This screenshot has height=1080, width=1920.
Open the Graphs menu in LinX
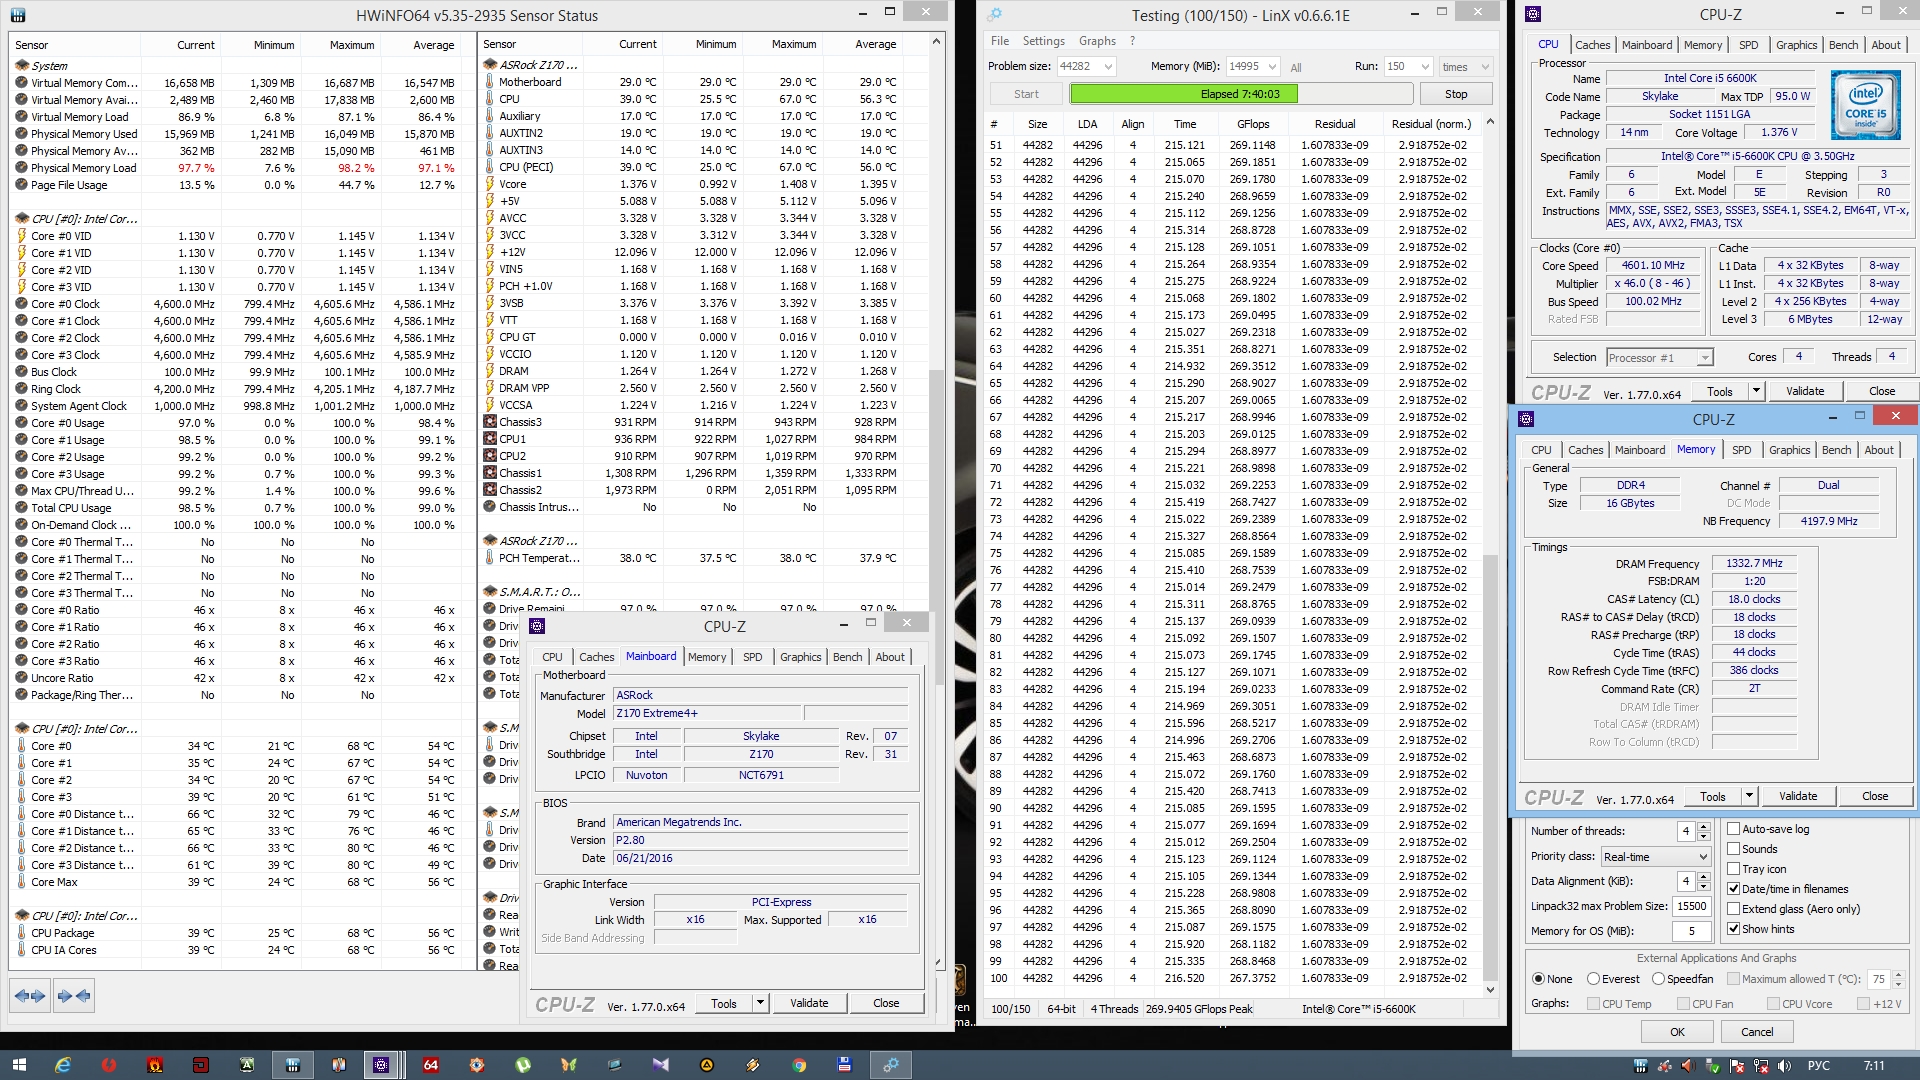tap(1097, 41)
